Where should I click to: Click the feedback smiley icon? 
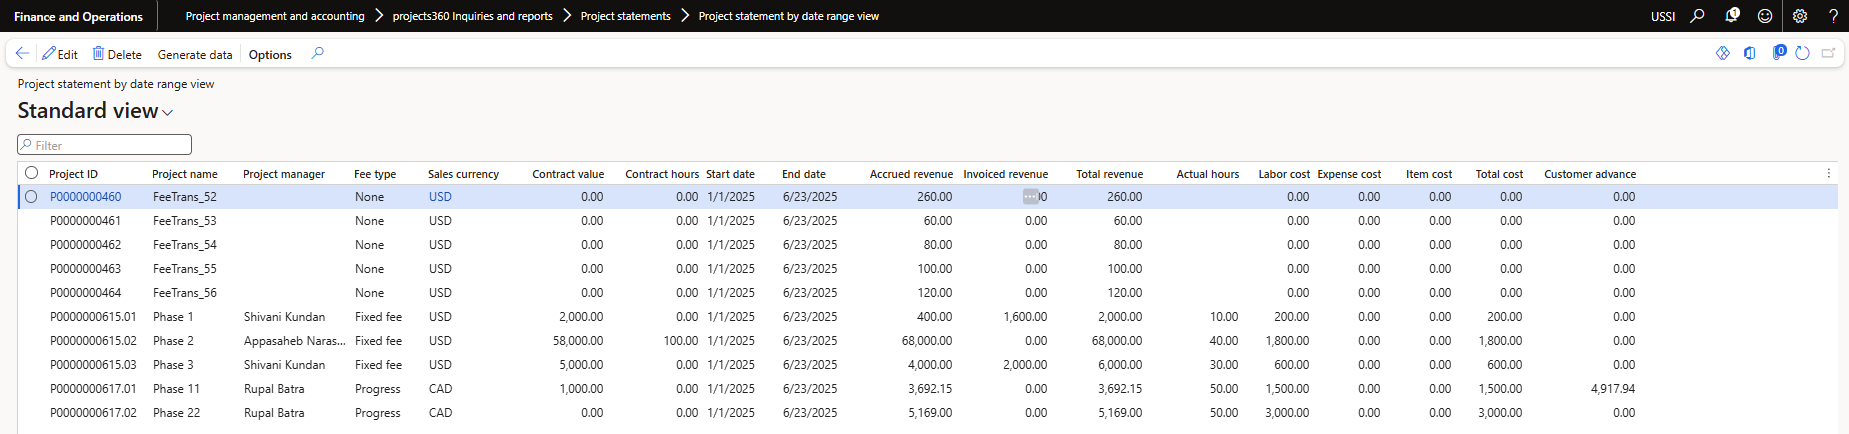1765,16
